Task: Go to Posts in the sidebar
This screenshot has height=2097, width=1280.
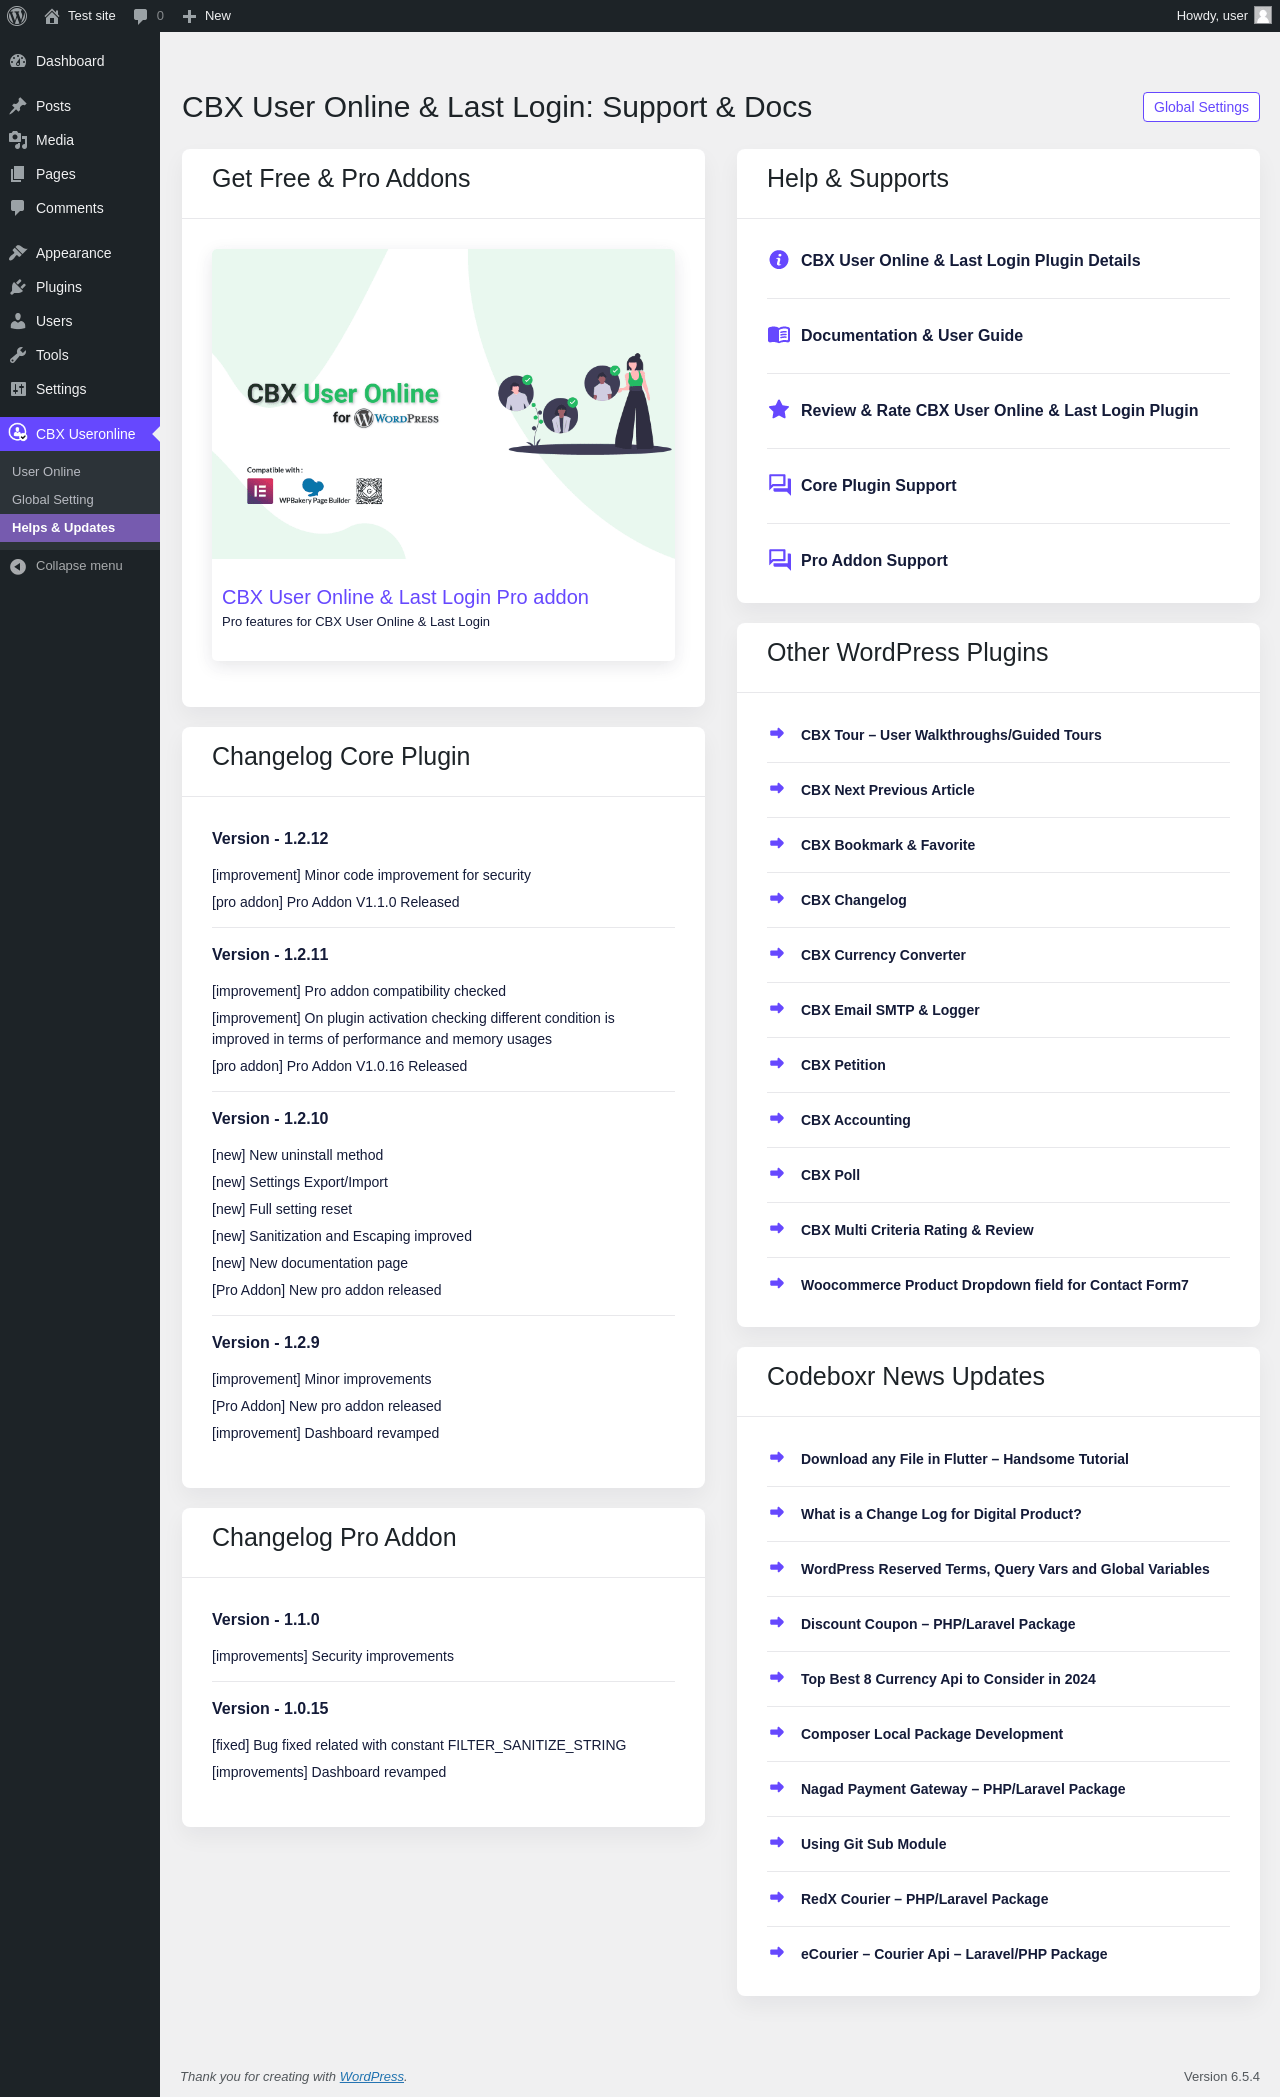Action: click(x=80, y=106)
